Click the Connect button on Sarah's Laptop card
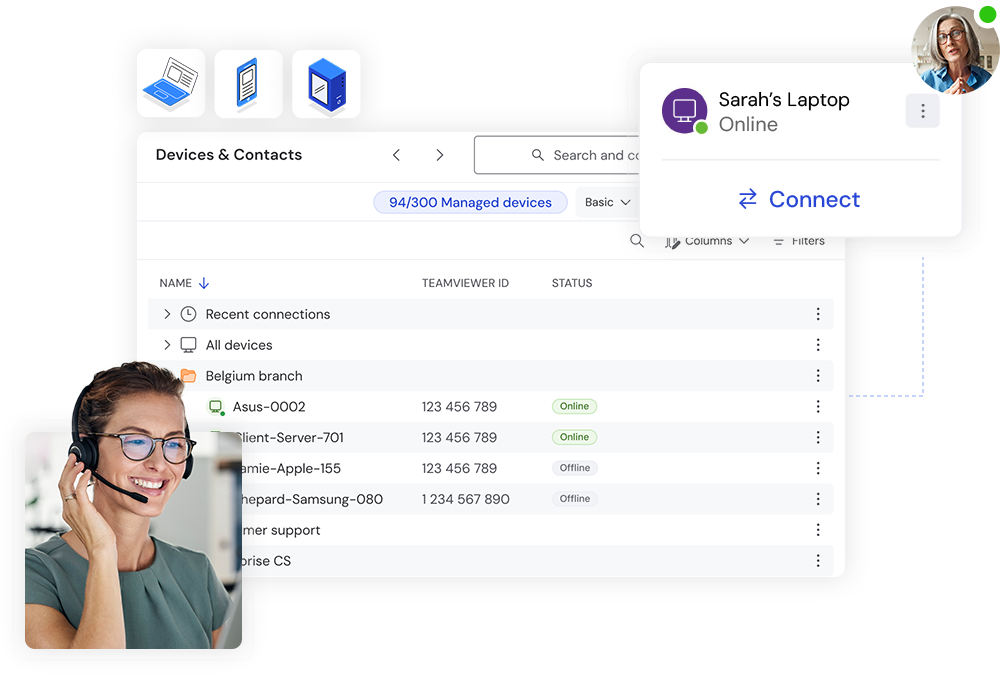The image size is (1002, 674). (798, 199)
